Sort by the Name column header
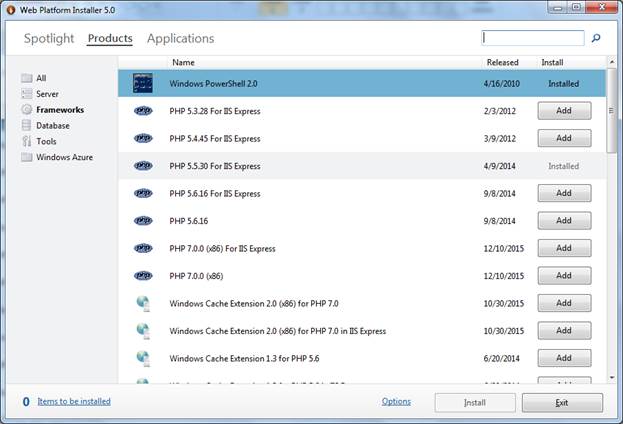Image resolution: width=623 pixels, height=424 pixels. click(x=183, y=62)
